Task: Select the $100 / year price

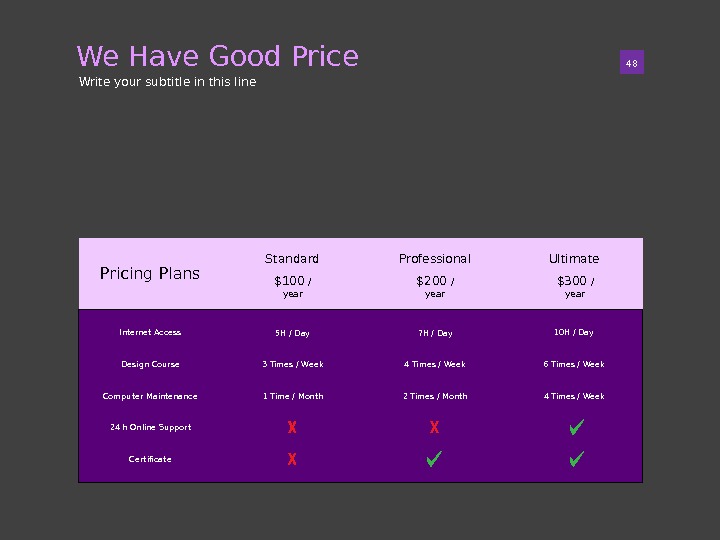Action: click(292, 286)
